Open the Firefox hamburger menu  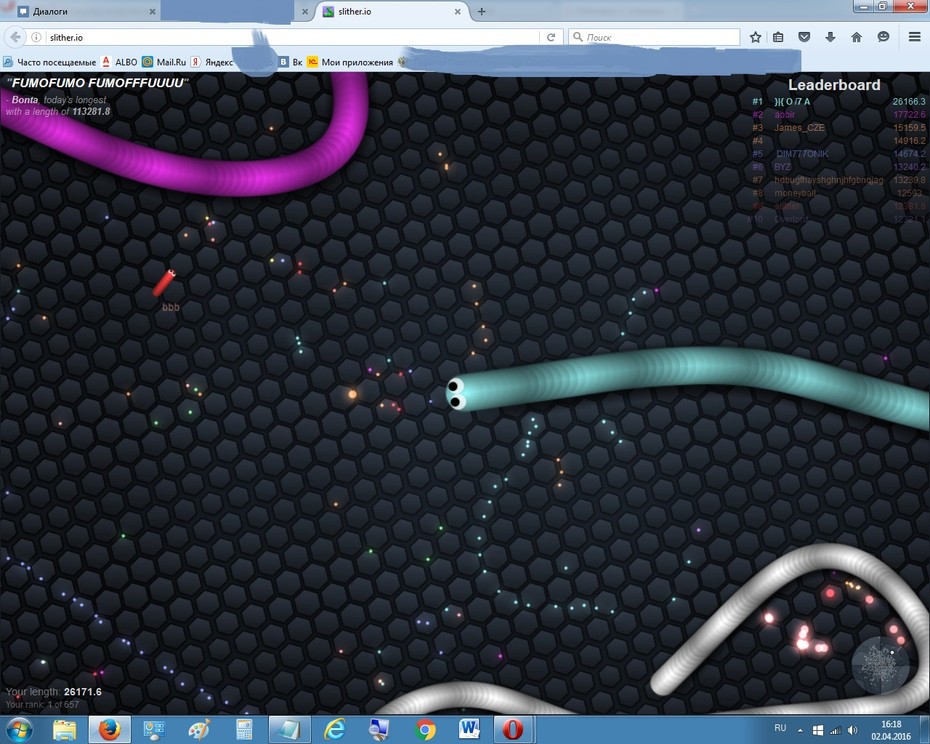click(x=915, y=37)
